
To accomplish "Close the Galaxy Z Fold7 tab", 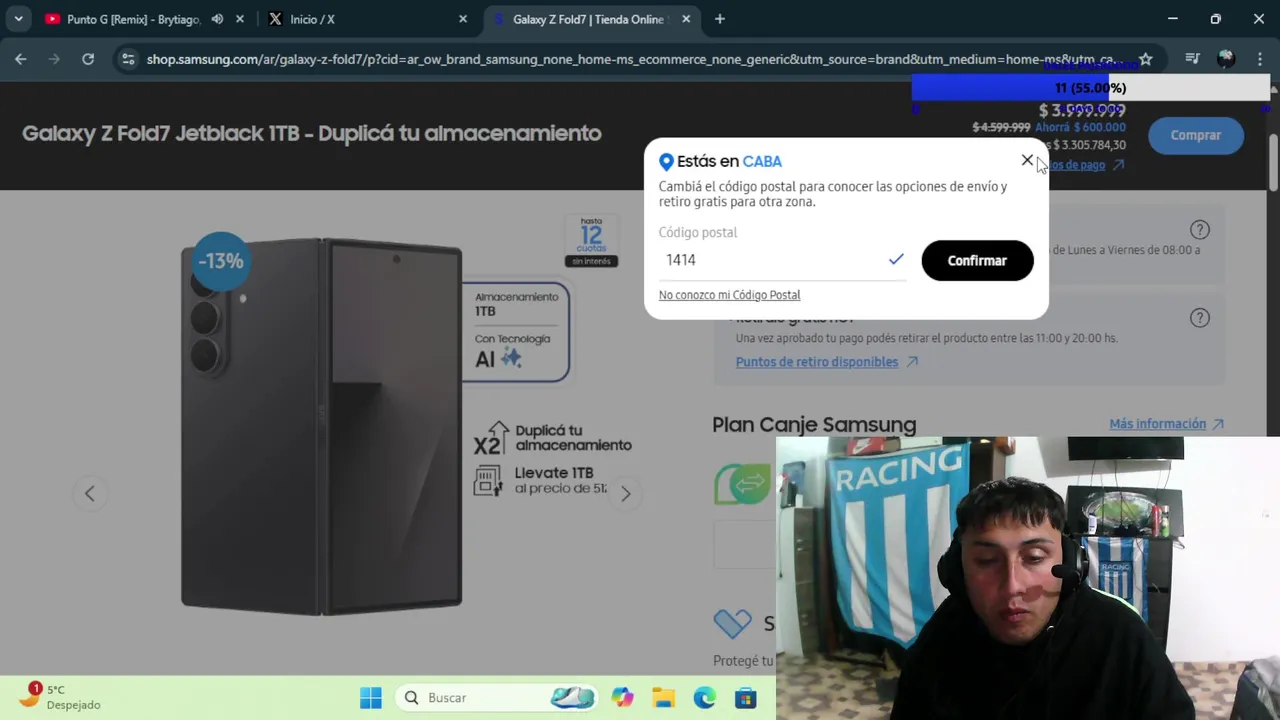I will [x=686, y=19].
